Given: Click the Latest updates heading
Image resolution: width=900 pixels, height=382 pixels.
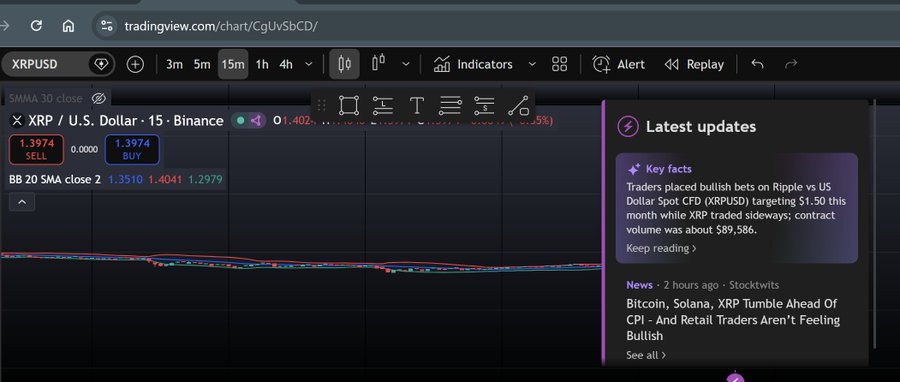Looking at the screenshot, I should tap(701, 126).
